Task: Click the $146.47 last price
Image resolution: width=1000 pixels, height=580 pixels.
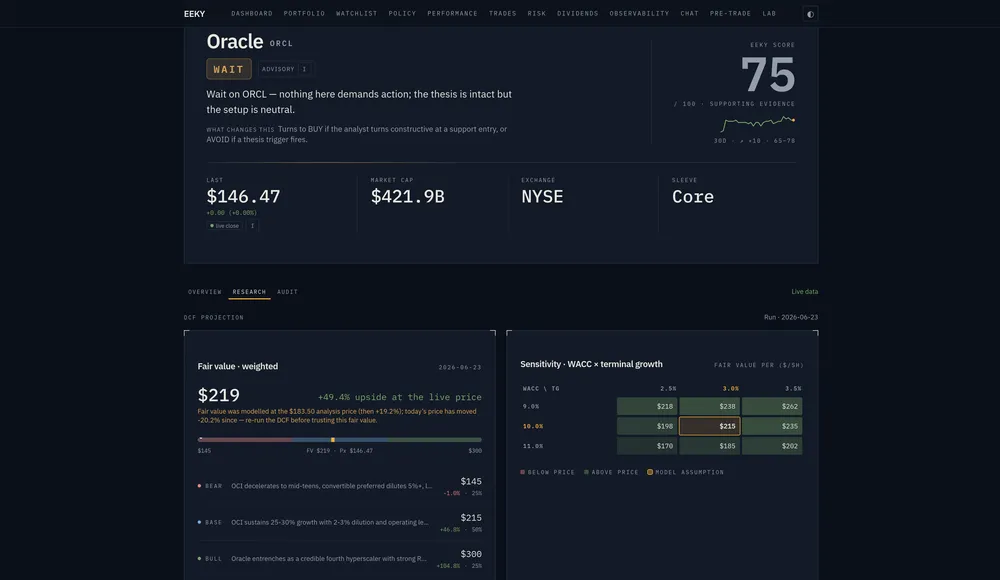Action: [243, 197]
